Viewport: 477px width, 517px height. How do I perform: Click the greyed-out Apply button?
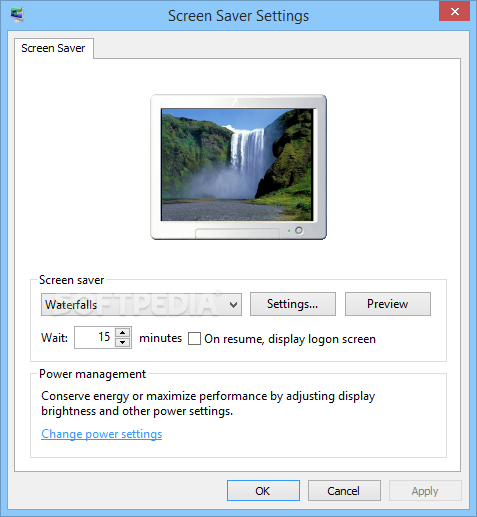click(425, 491)
